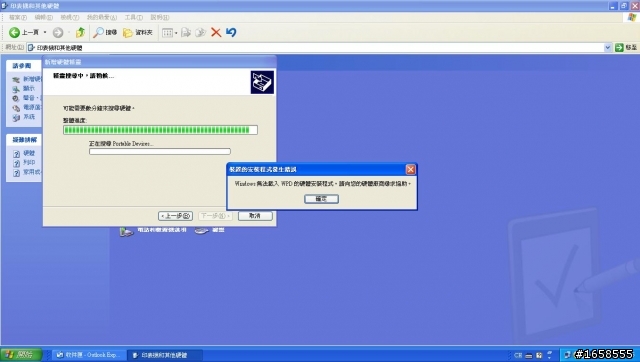Click the Move To toolbar icon

[186, 32]
